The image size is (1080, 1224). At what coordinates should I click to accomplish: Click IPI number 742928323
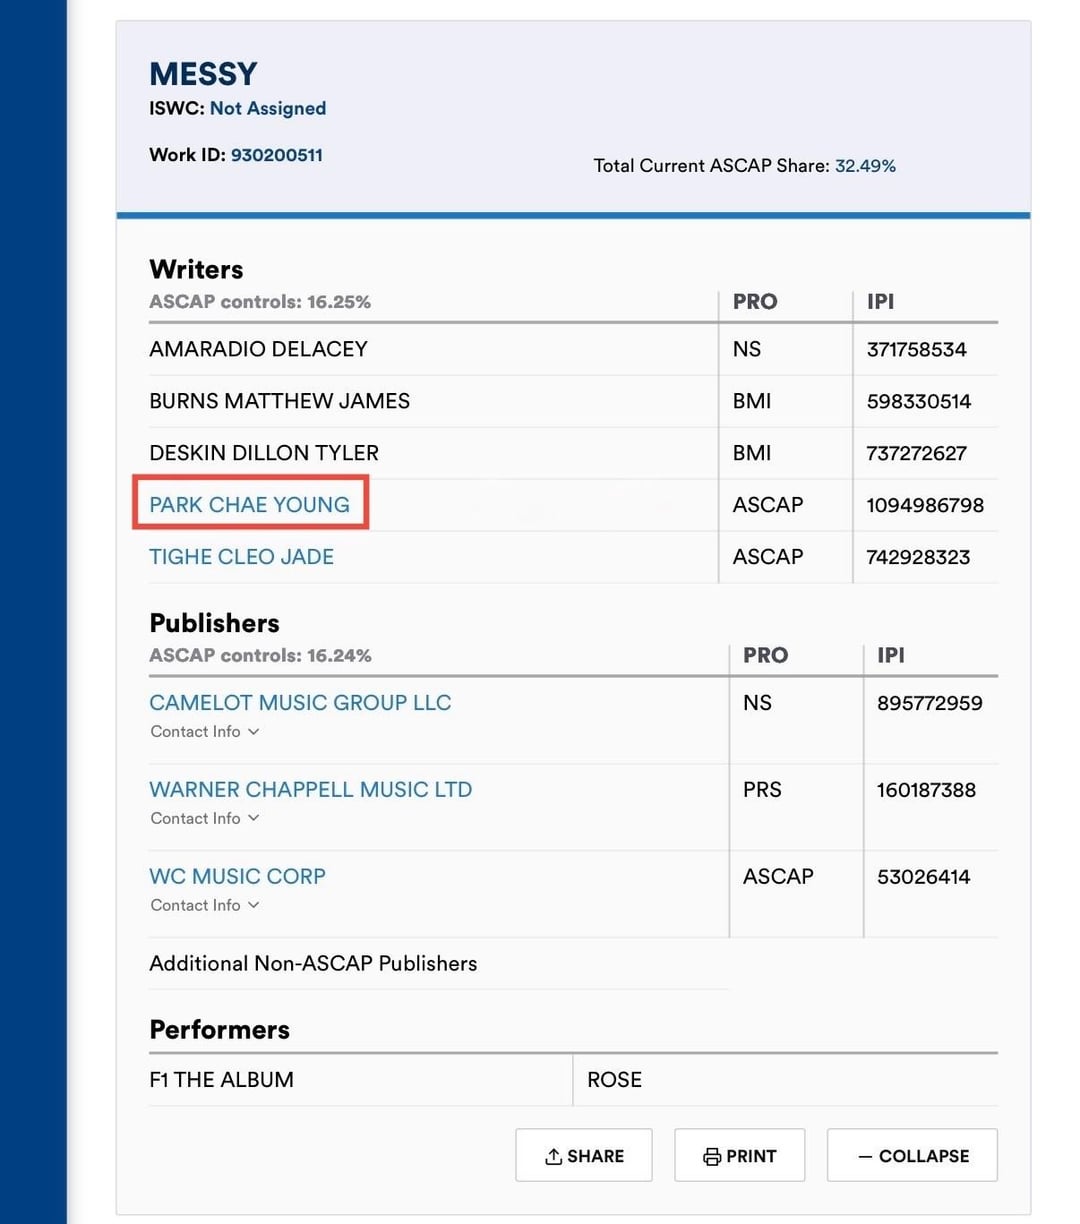point(918,558)
